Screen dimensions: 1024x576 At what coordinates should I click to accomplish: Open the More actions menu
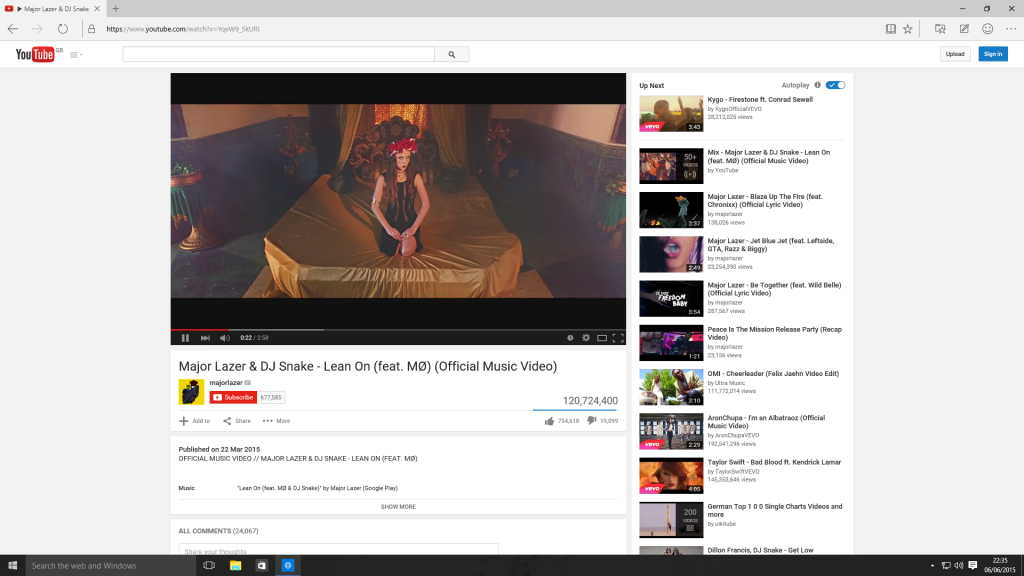pyautogui.click(x=276, y=421)
